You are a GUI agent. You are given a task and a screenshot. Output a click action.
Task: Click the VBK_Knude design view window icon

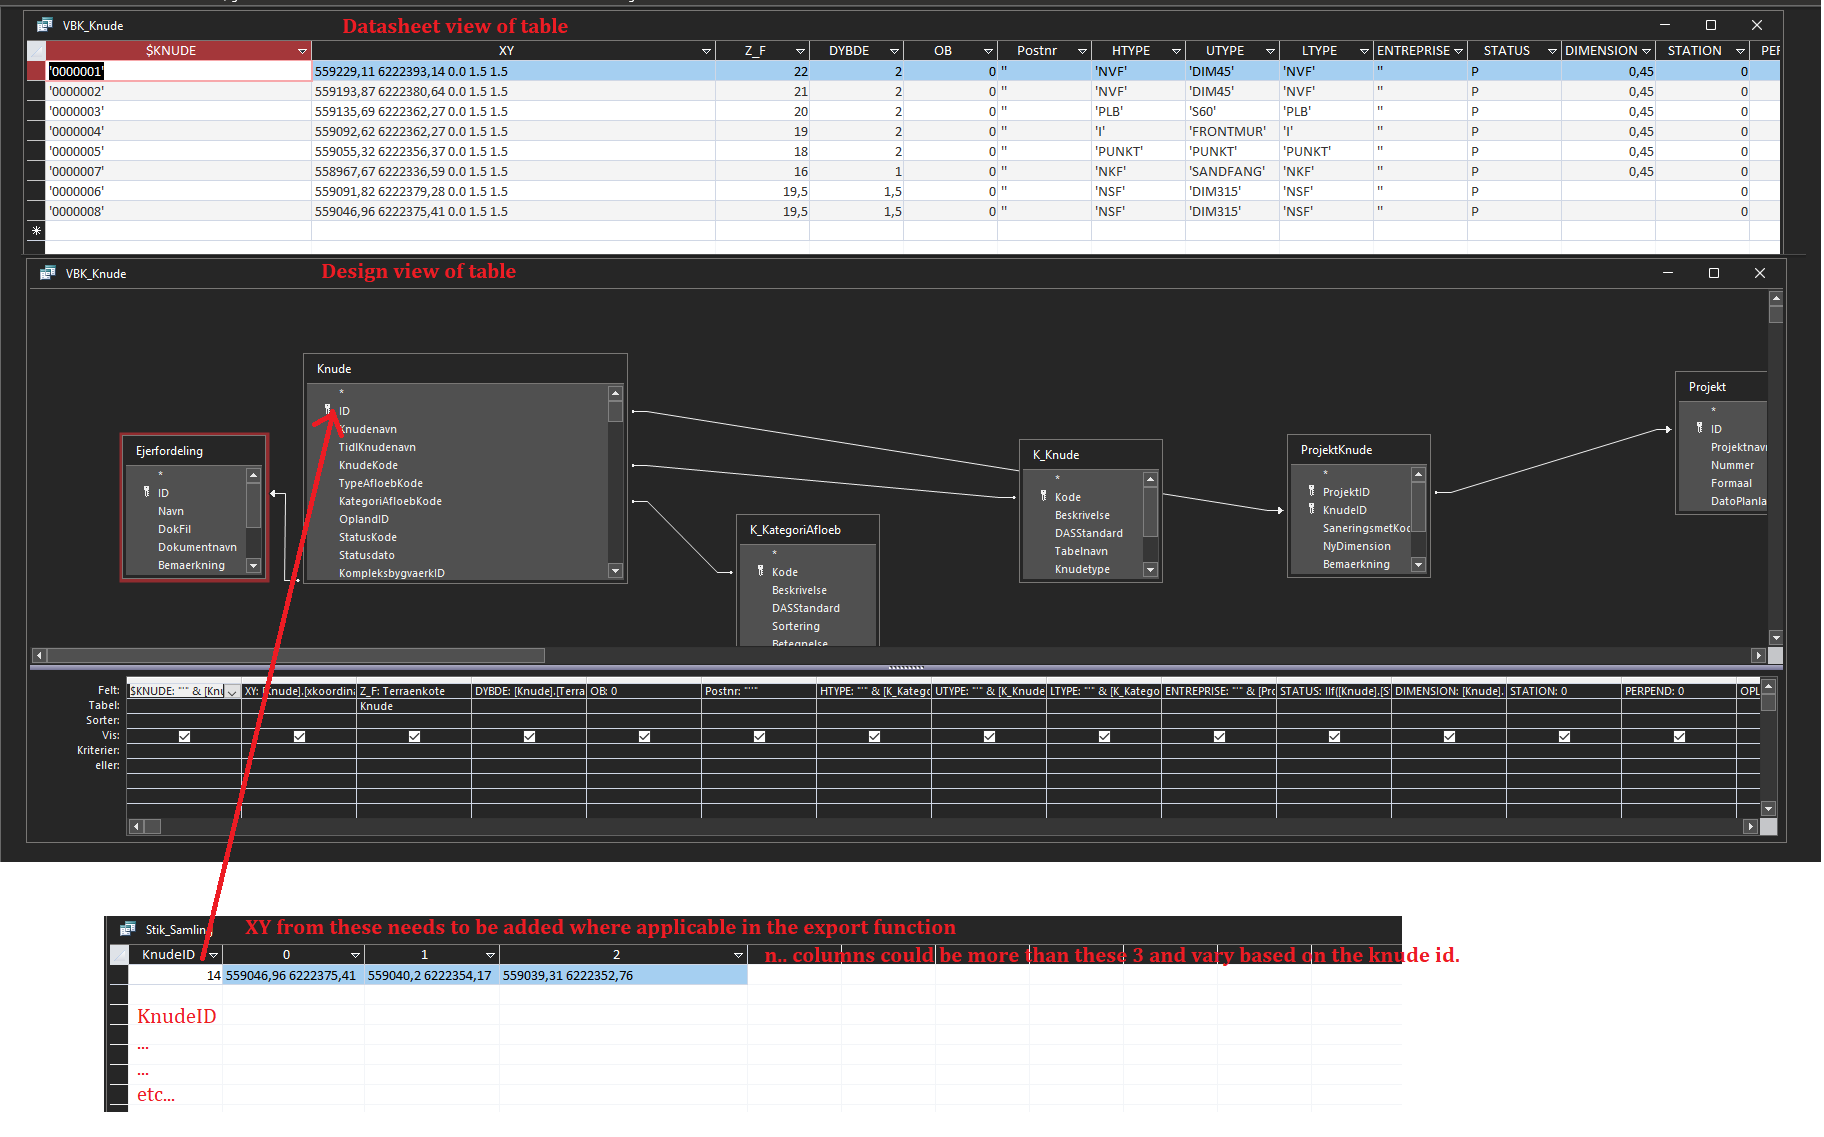click(47, 273)
